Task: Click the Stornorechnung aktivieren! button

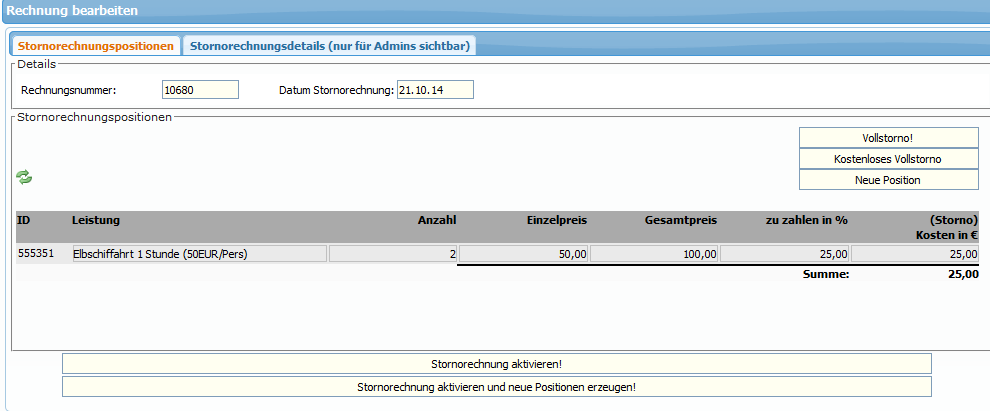Action: coord(496,364)
